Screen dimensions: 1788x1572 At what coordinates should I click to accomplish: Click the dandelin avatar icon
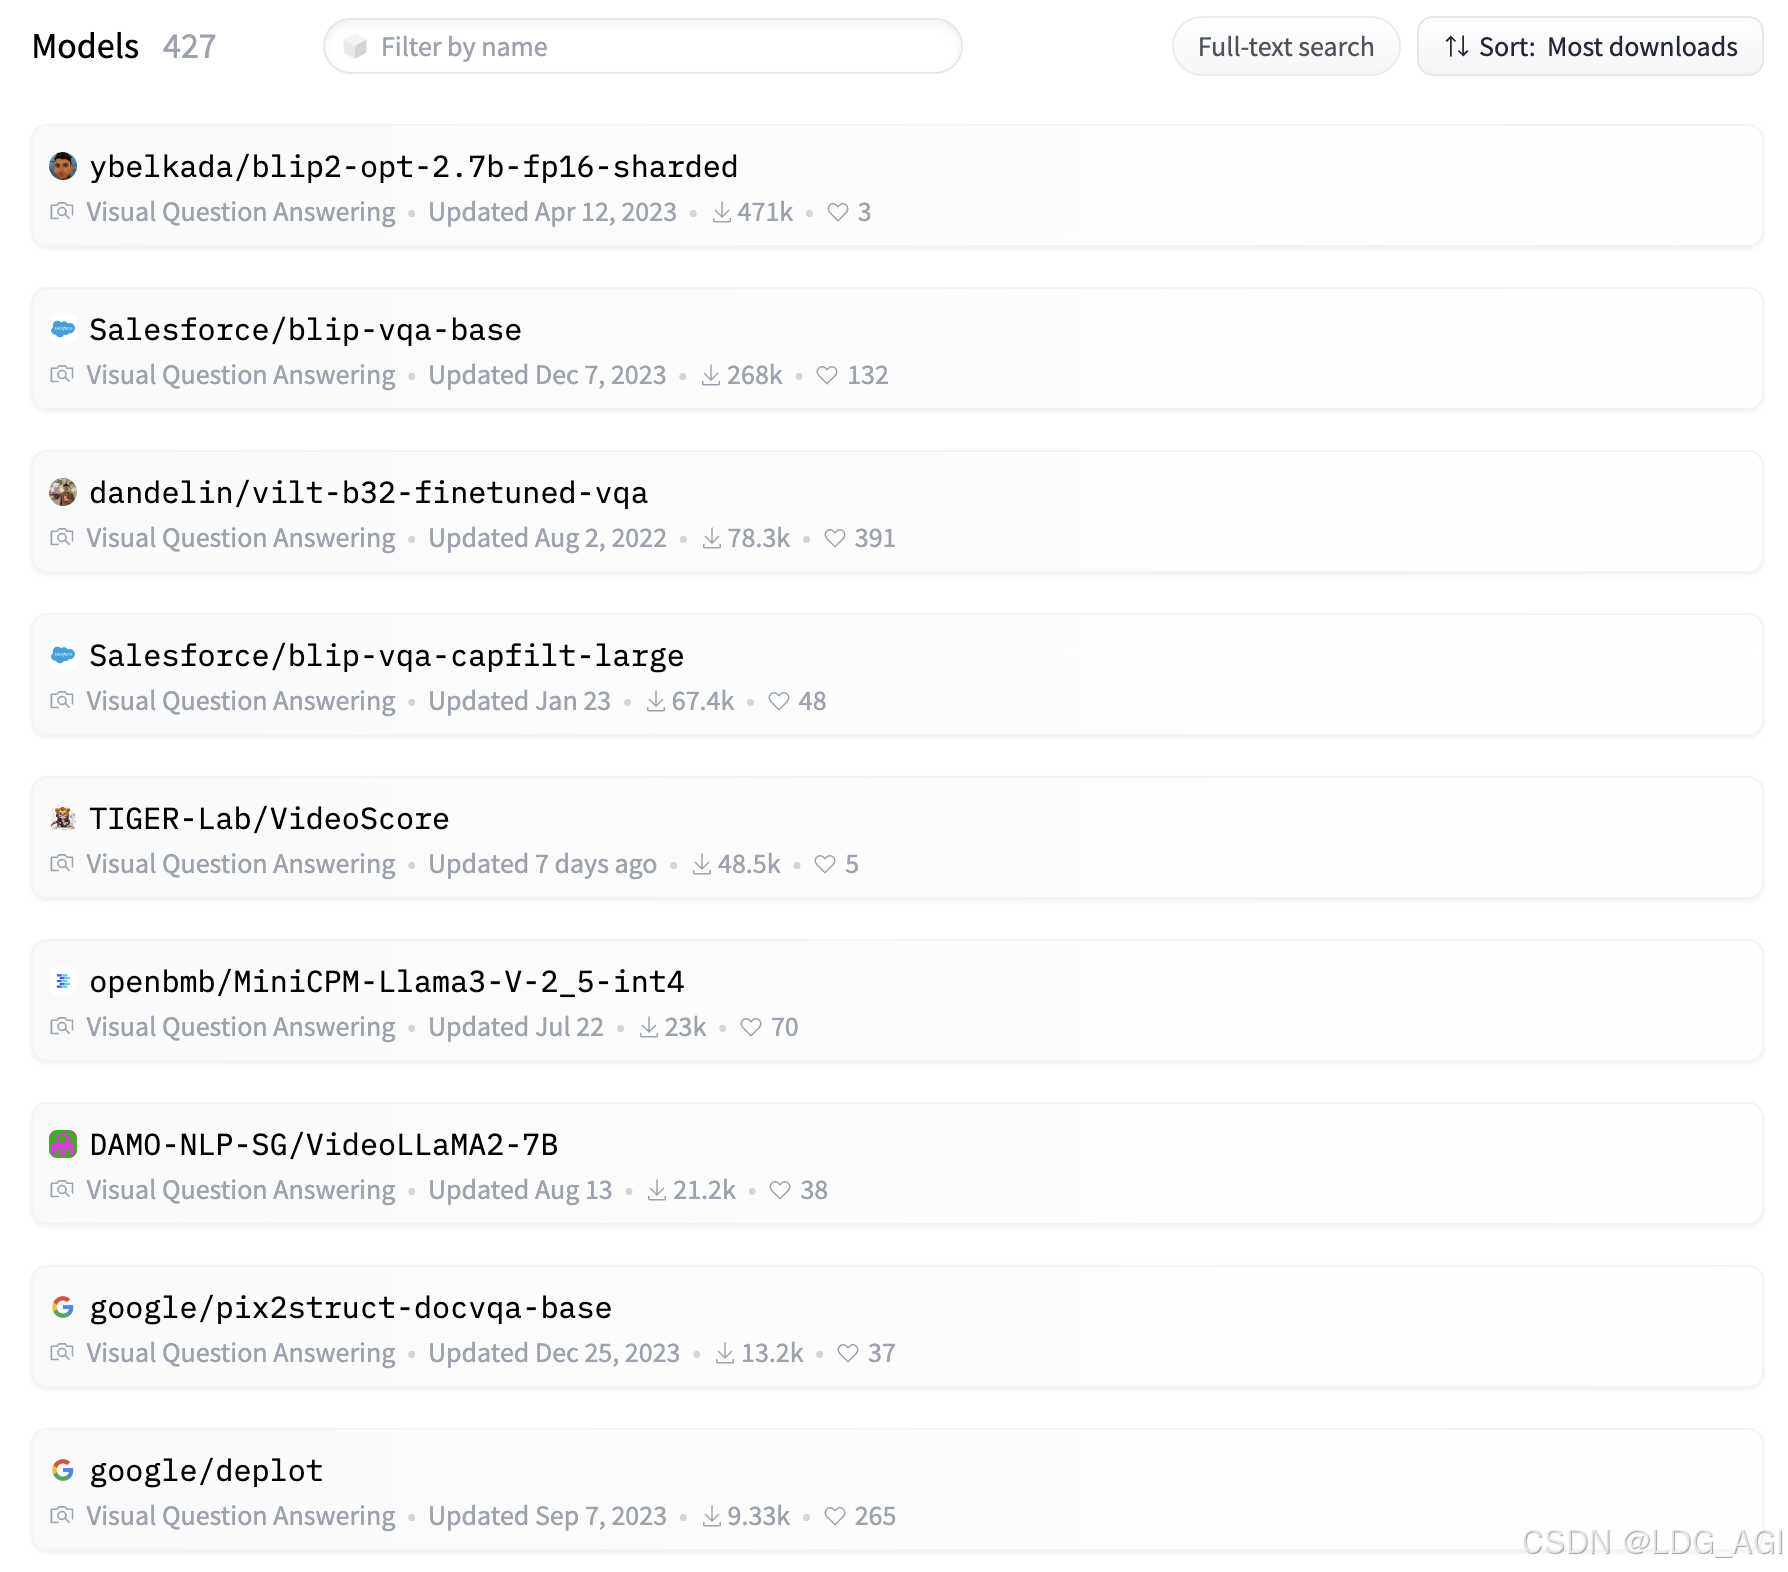(x=63, y=492)
